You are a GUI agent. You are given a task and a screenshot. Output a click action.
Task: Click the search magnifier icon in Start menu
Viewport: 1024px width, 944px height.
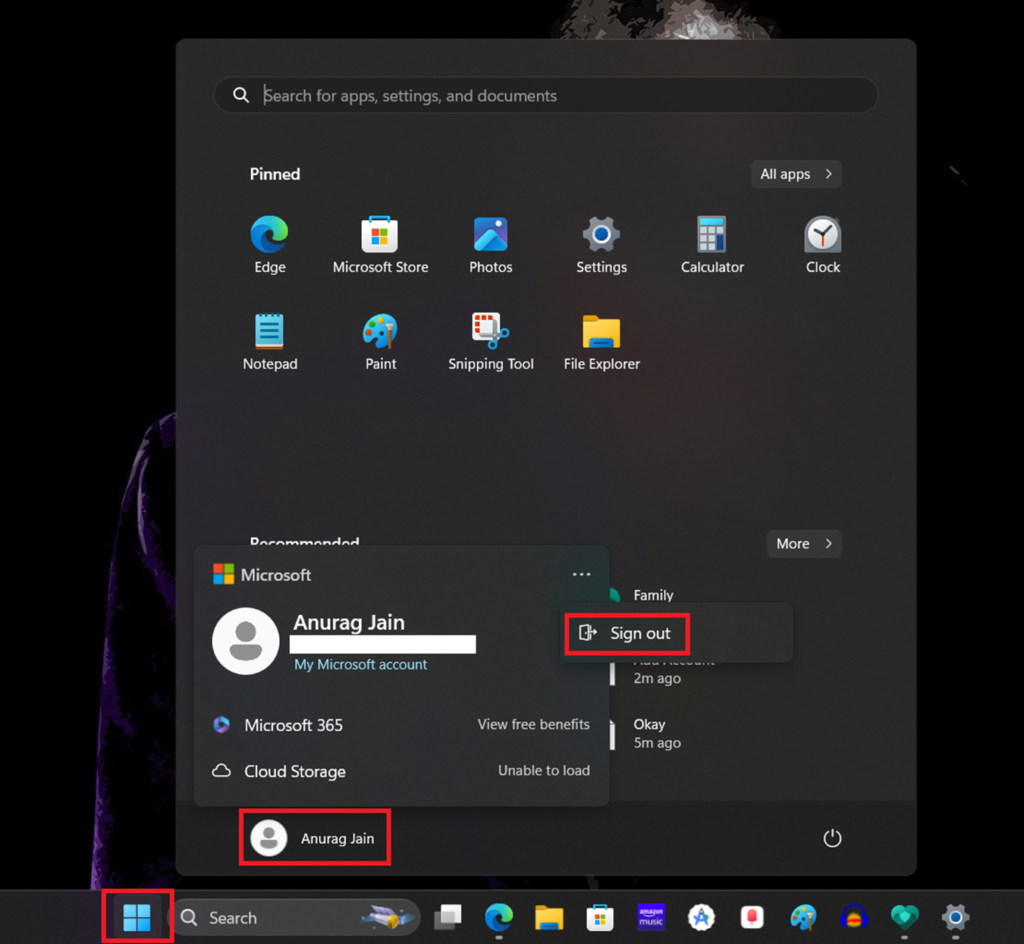[x=241, y=95]
